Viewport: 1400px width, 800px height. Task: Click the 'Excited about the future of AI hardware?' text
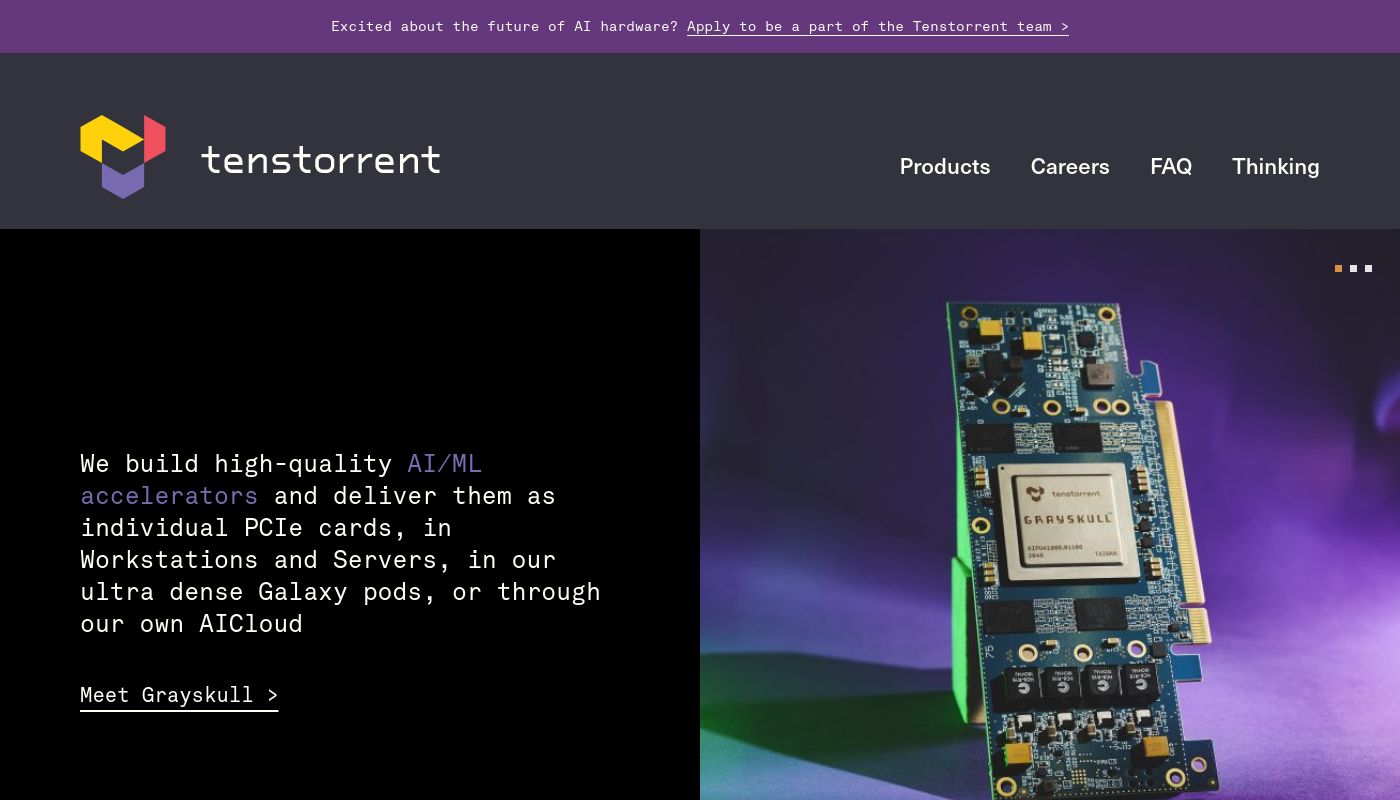click(505, 27)
